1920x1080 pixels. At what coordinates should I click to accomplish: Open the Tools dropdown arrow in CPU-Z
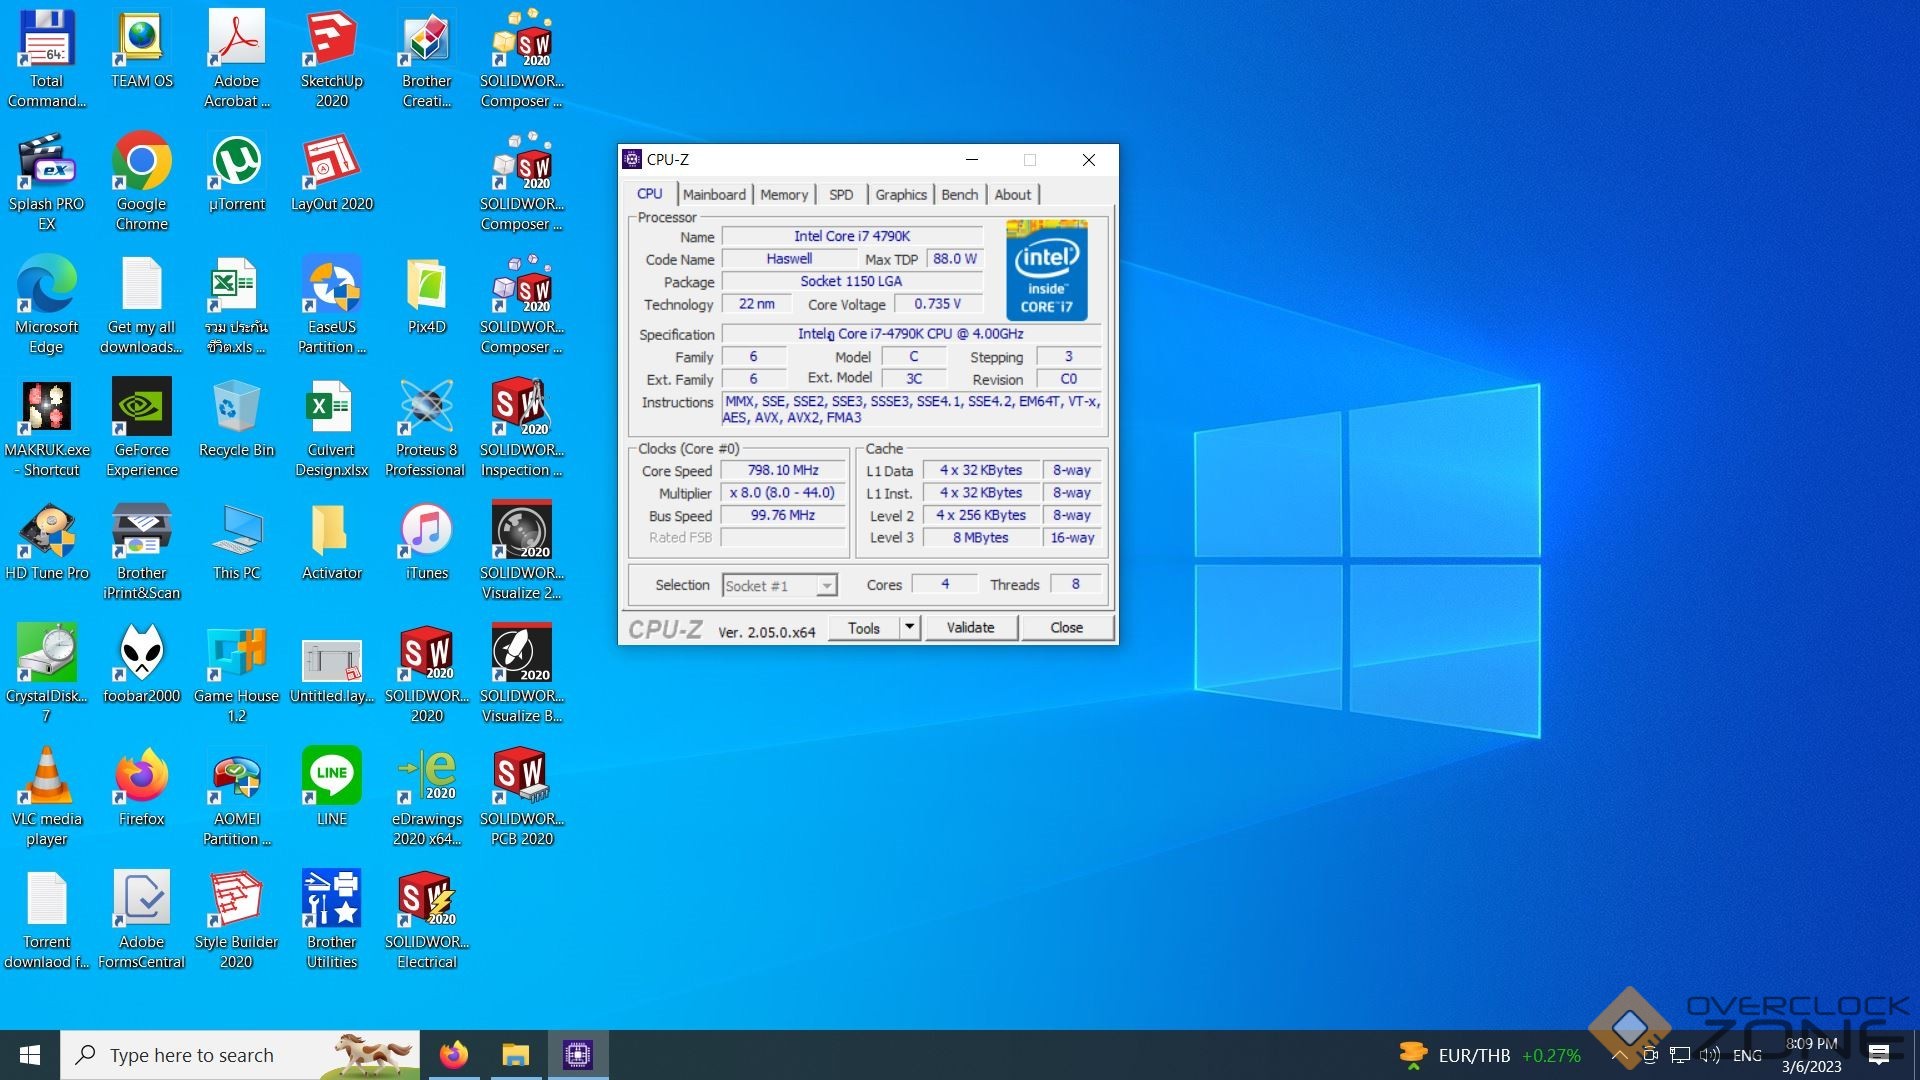pyautogui.click(x=909, y=627)
